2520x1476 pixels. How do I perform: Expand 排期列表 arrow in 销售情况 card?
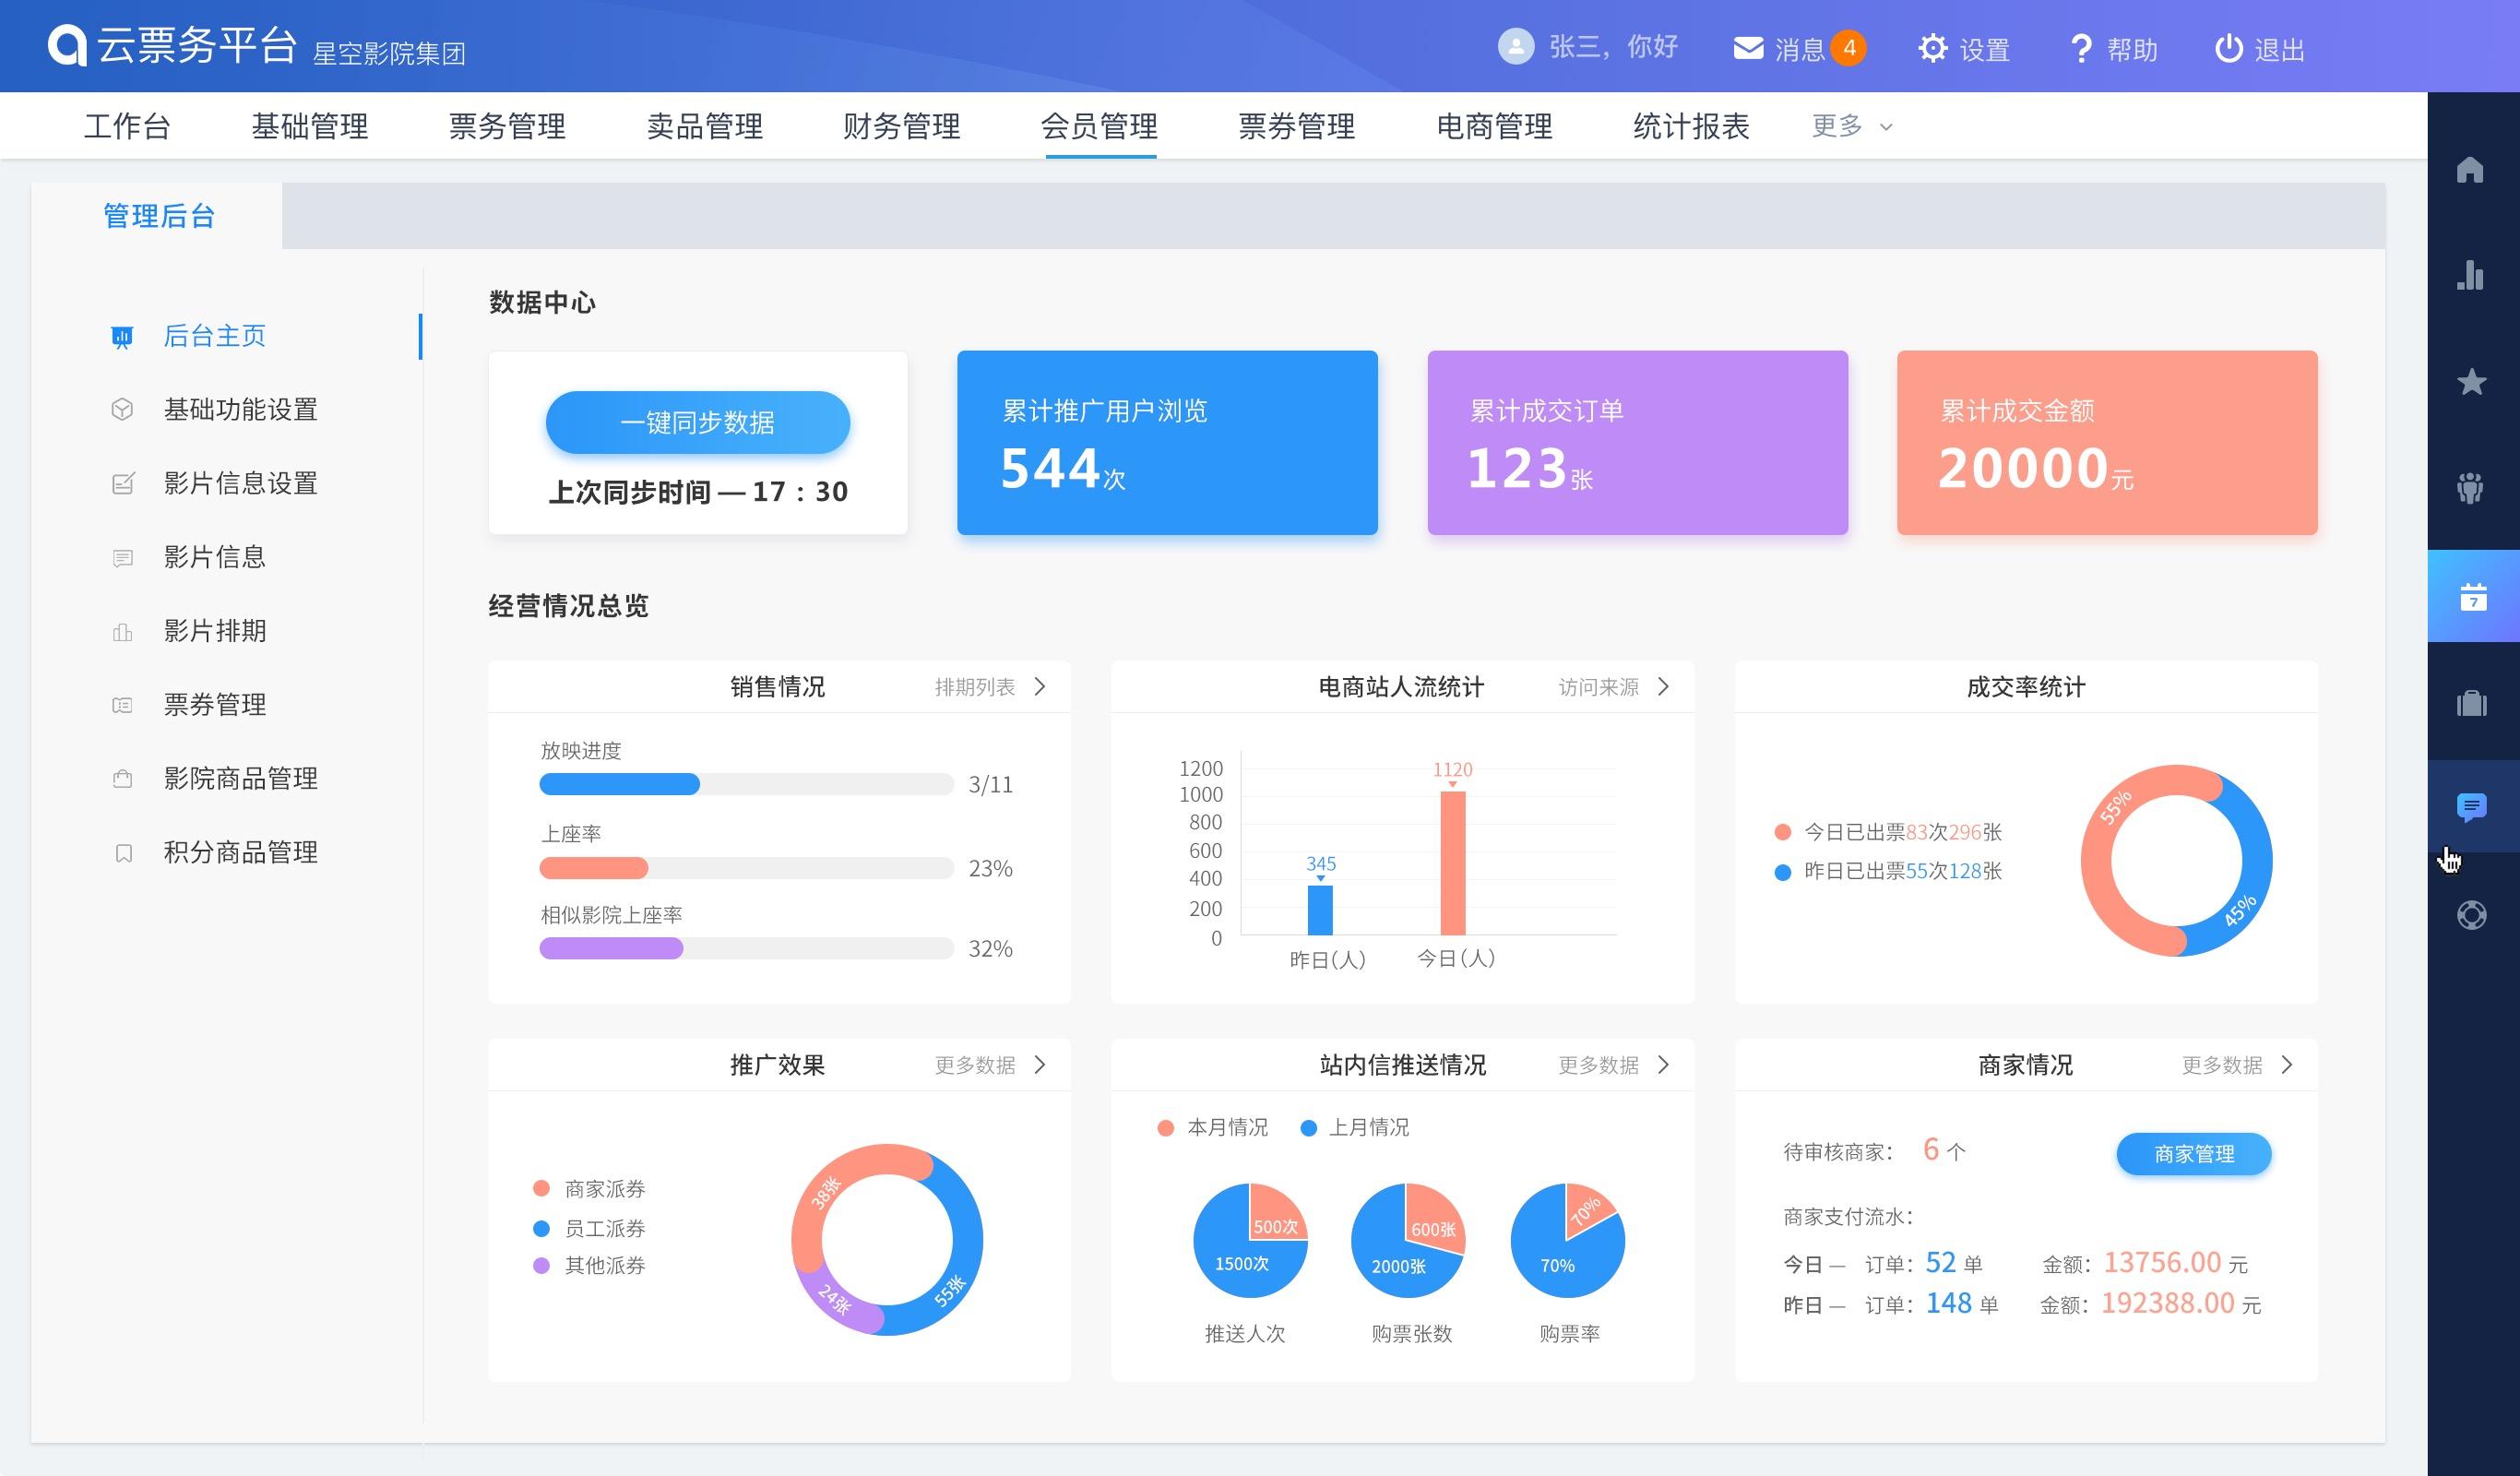click(x=1040, y=687)
